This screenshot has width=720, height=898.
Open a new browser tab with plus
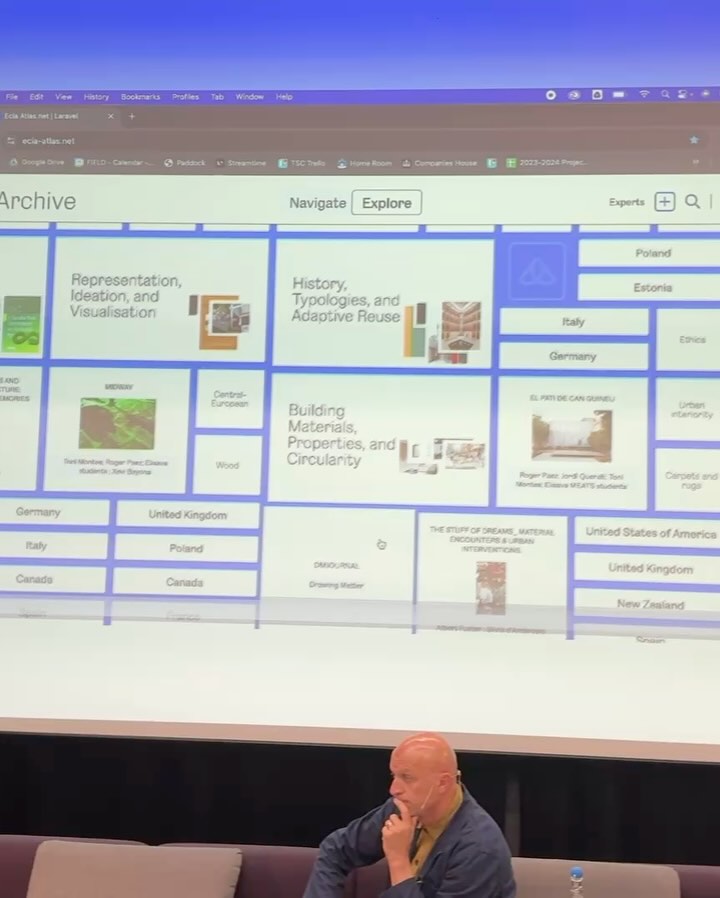[131, 116]
